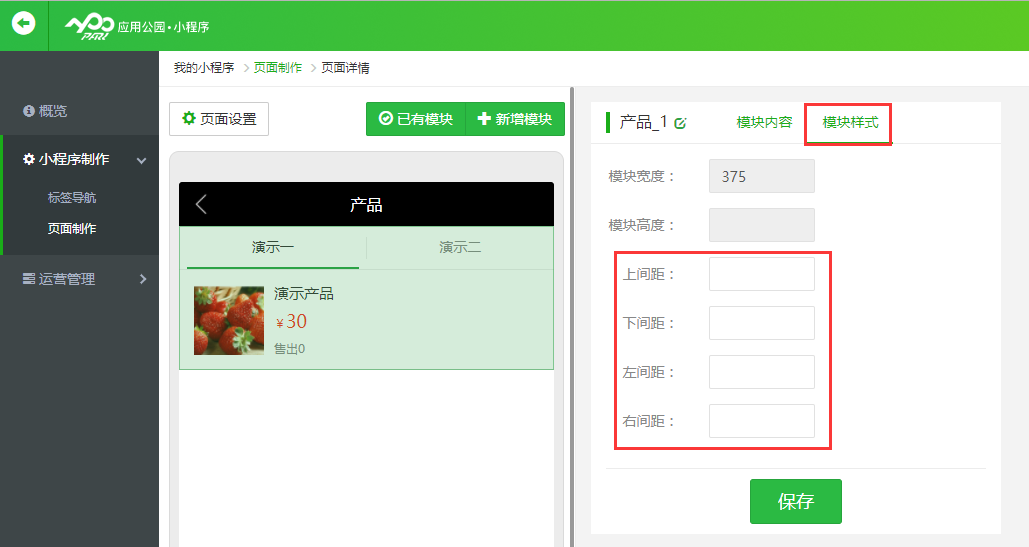
Task: Open 页面设置 page settings
Action: 219,119
